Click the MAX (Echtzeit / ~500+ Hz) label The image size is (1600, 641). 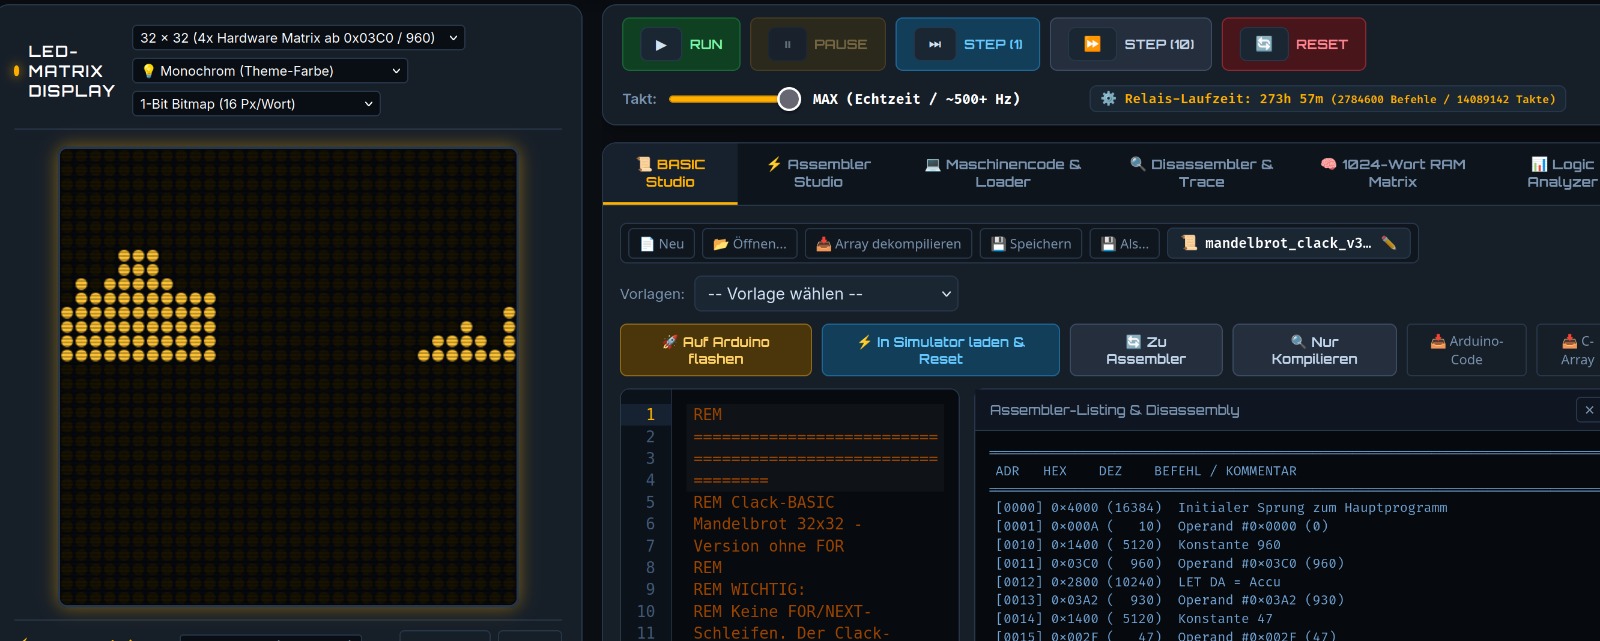tap(916, 99)
